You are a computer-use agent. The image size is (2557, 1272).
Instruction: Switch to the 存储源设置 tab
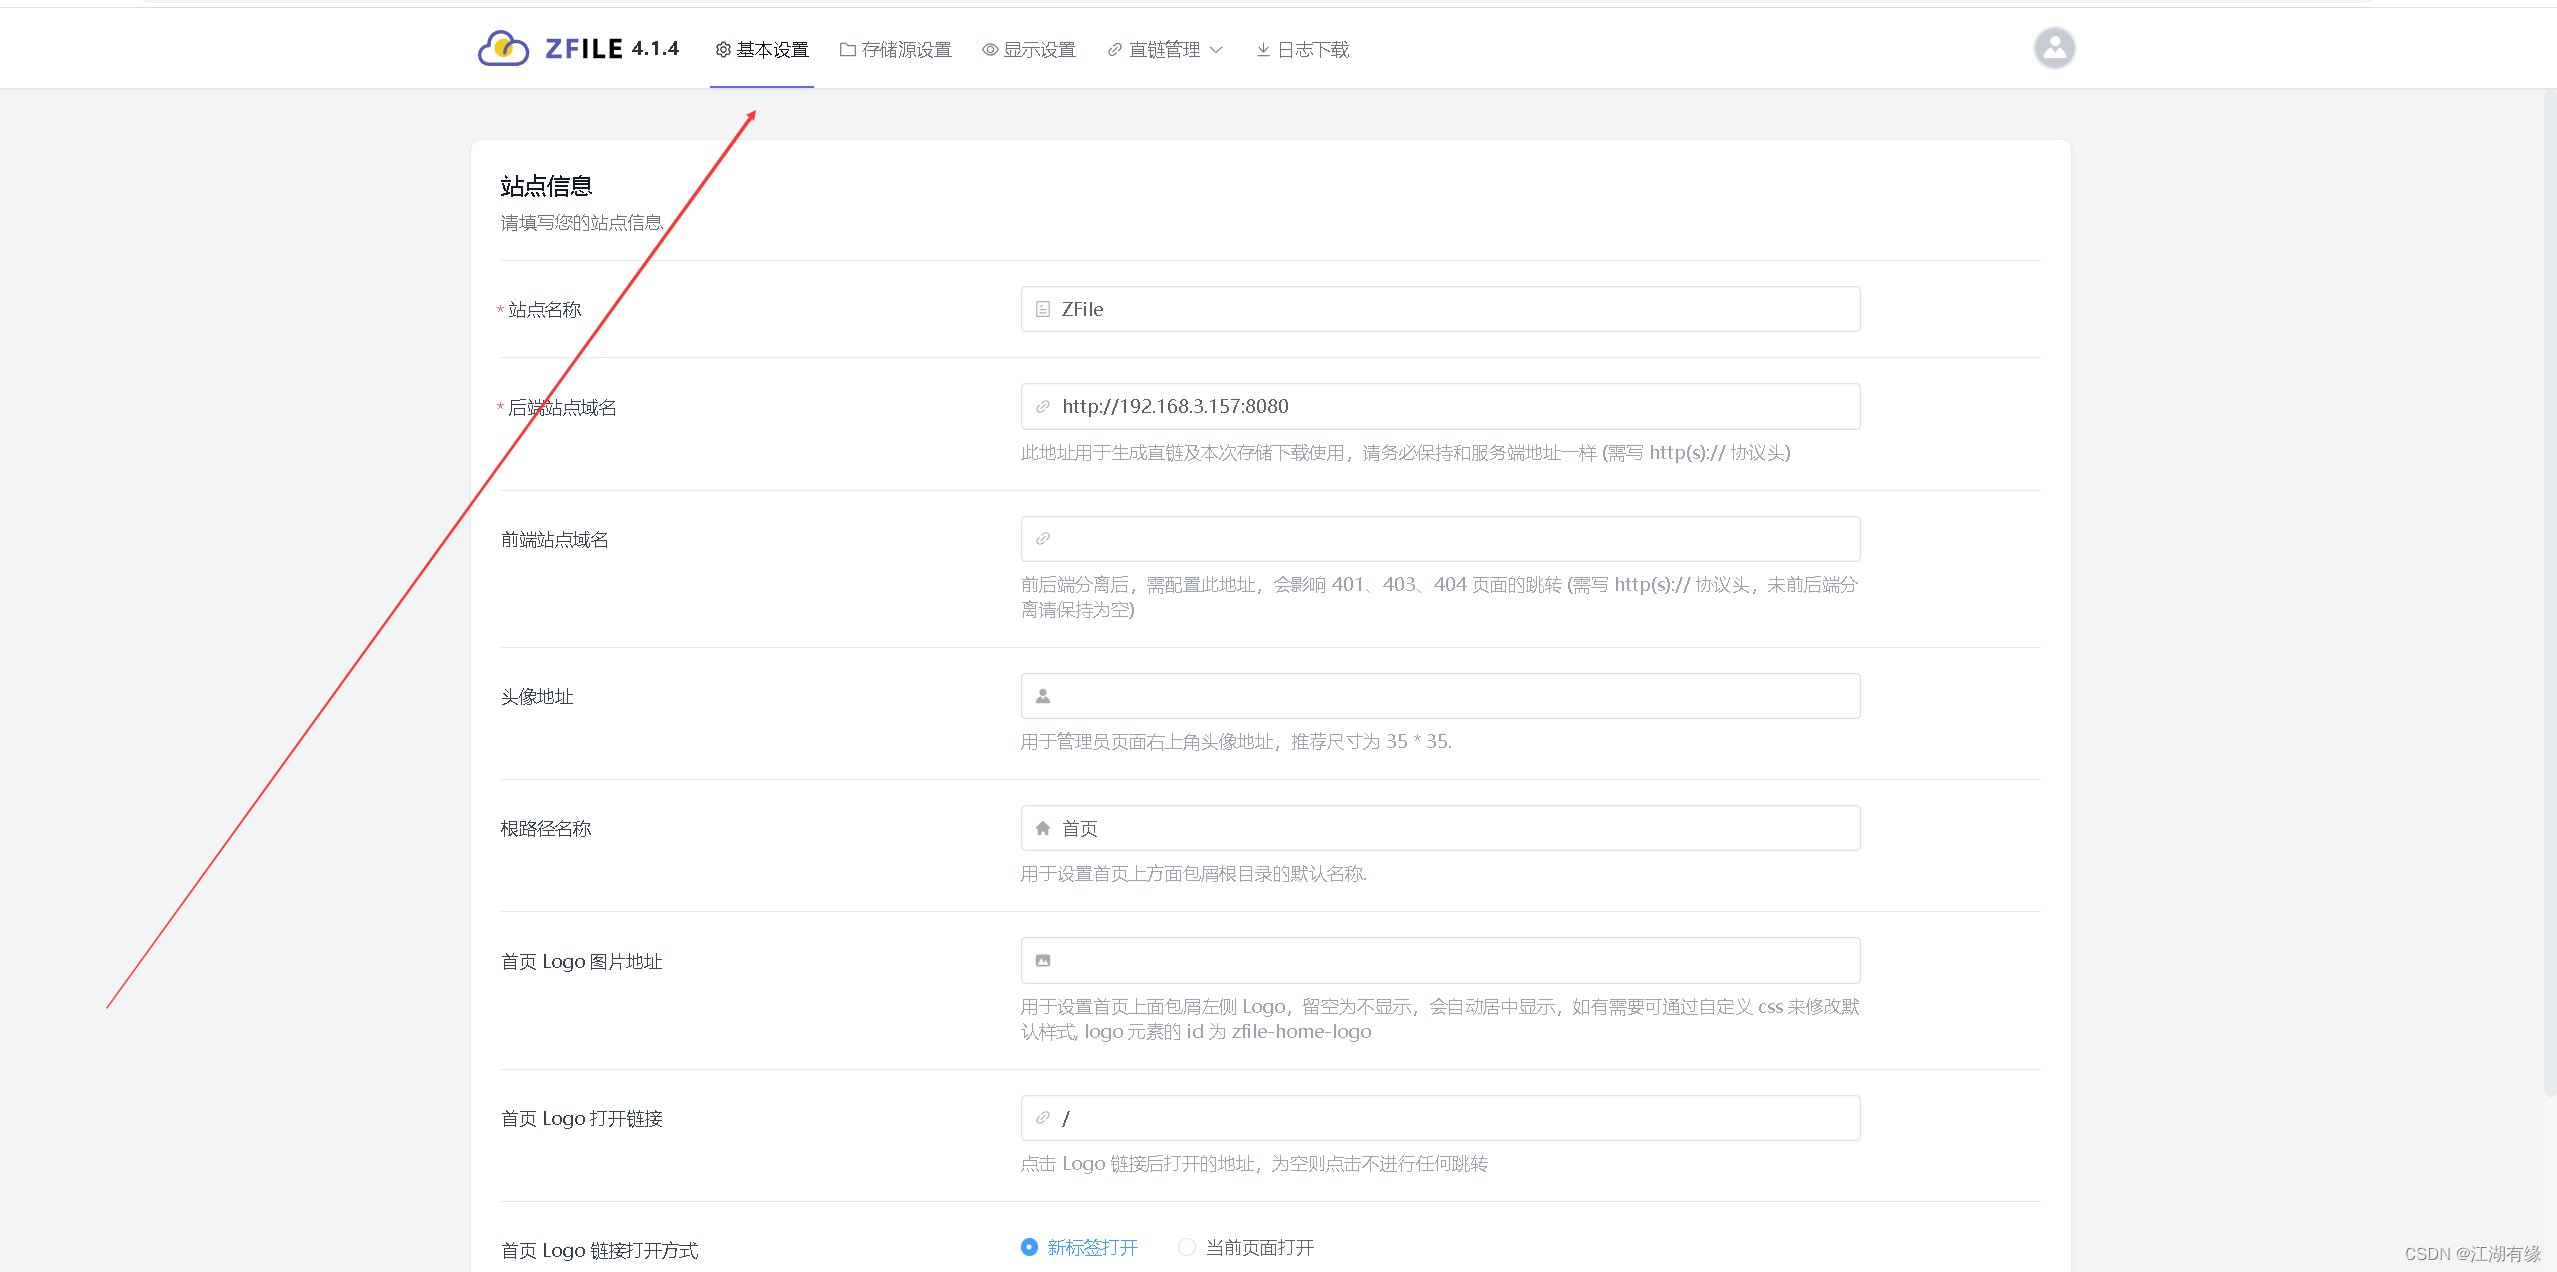(x=905, y=49)
